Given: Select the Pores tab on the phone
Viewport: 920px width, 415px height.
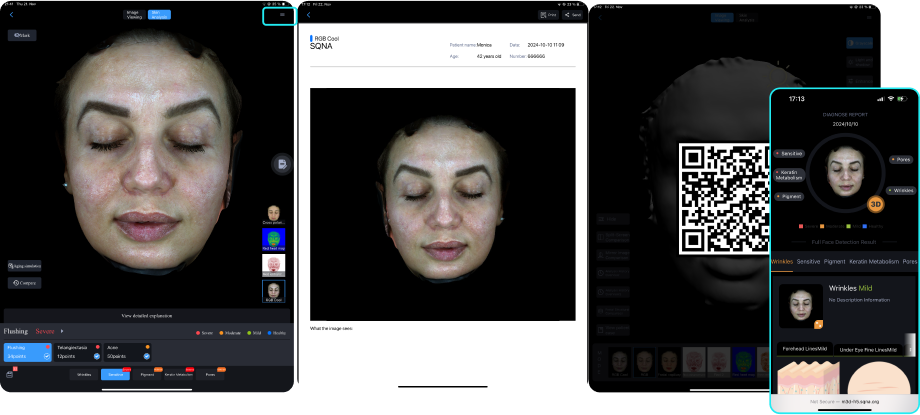Looking at the screenshot, I should click(x=909, y=262).
